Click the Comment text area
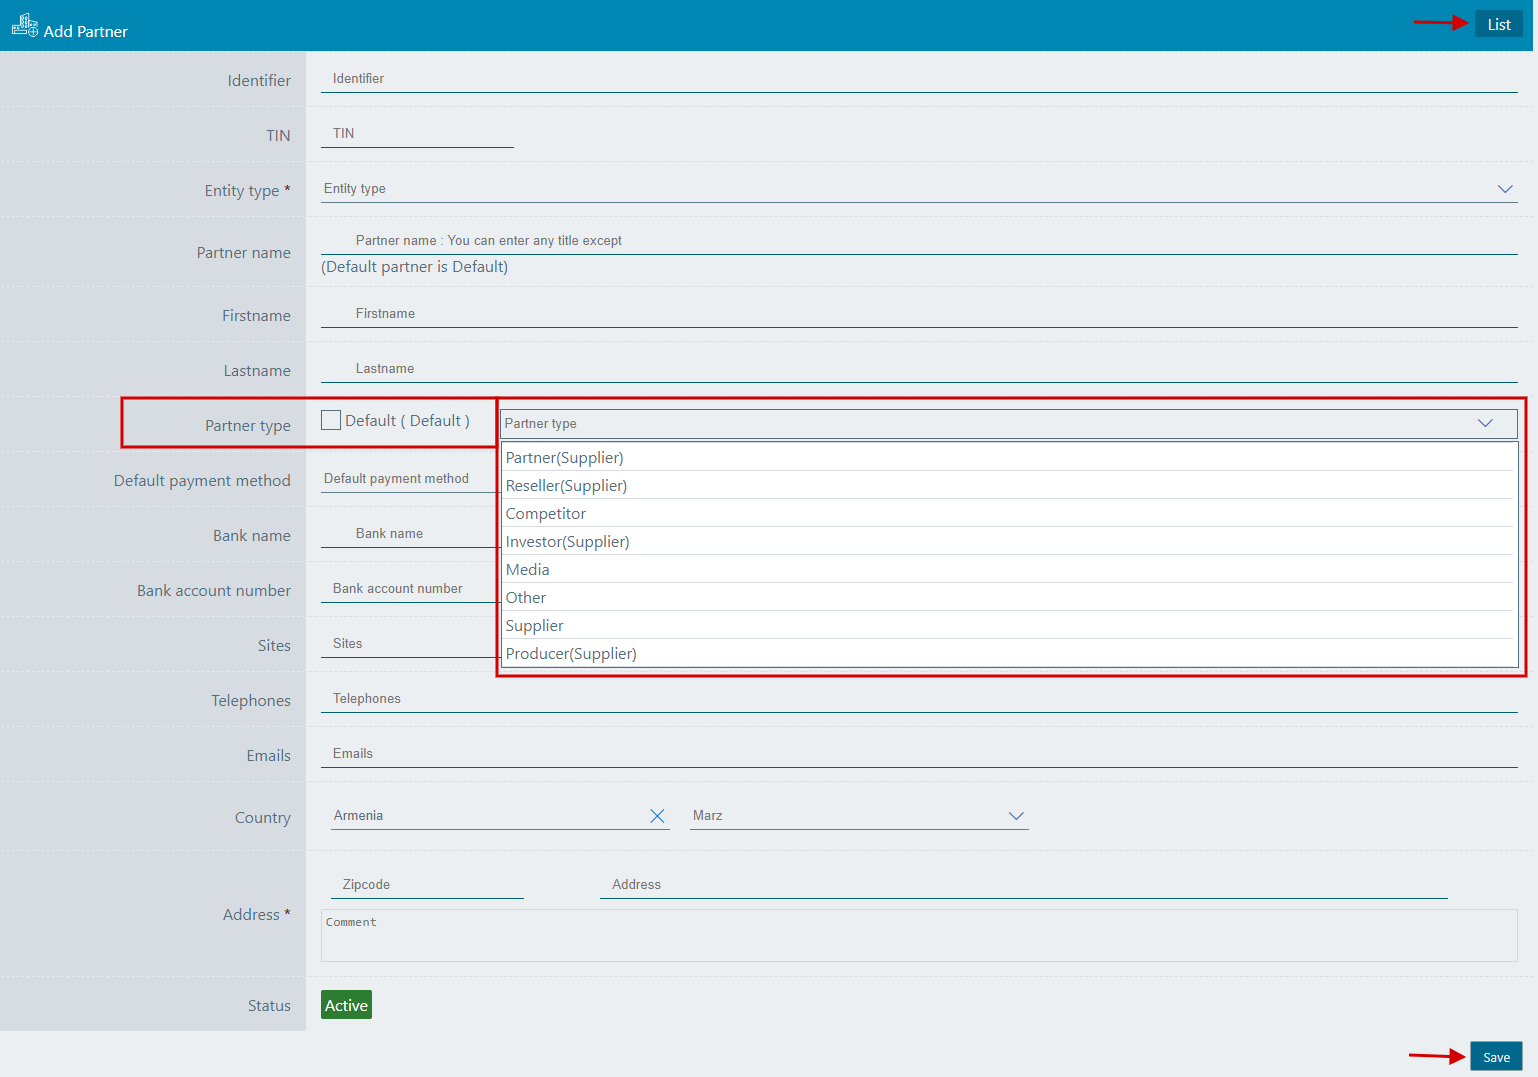Viewport: 1538px width, 1077px height. (x=918, y=935)
